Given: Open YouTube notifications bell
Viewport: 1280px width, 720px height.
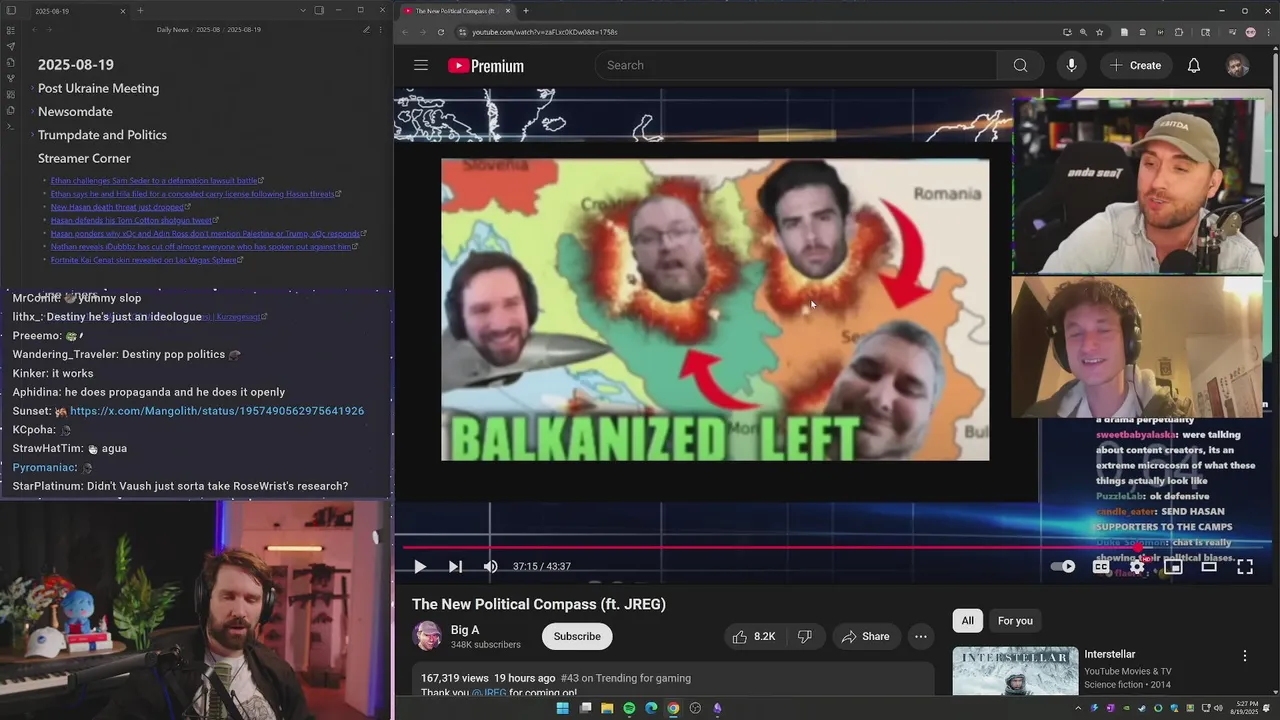Looking at the screenshot, I should [x=1193, y=65].
